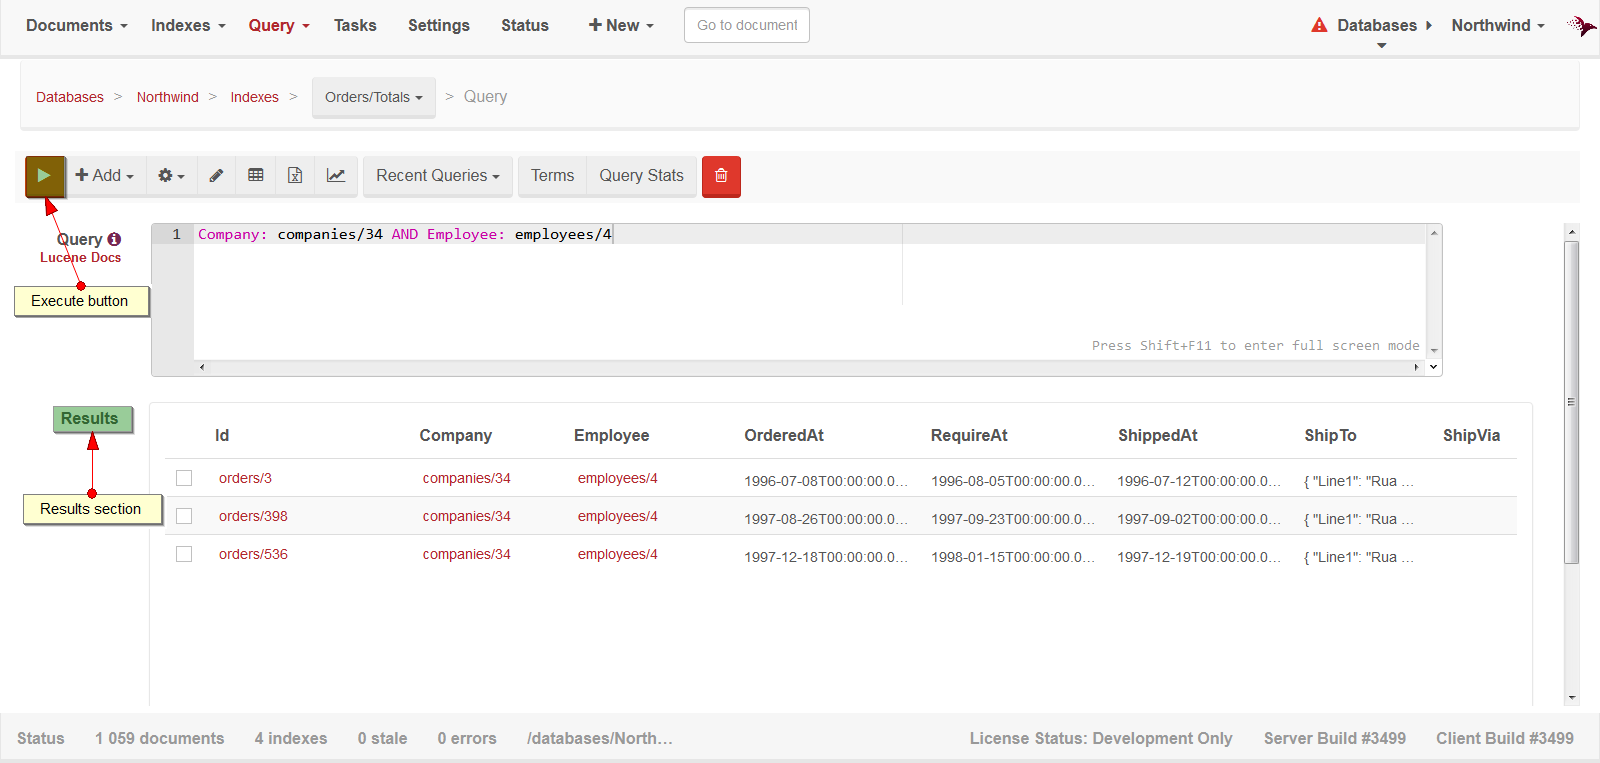The height and width of the screenshot is (763, 1600).
Task: Open the orders/3 document link
Action: coord(245,478)
